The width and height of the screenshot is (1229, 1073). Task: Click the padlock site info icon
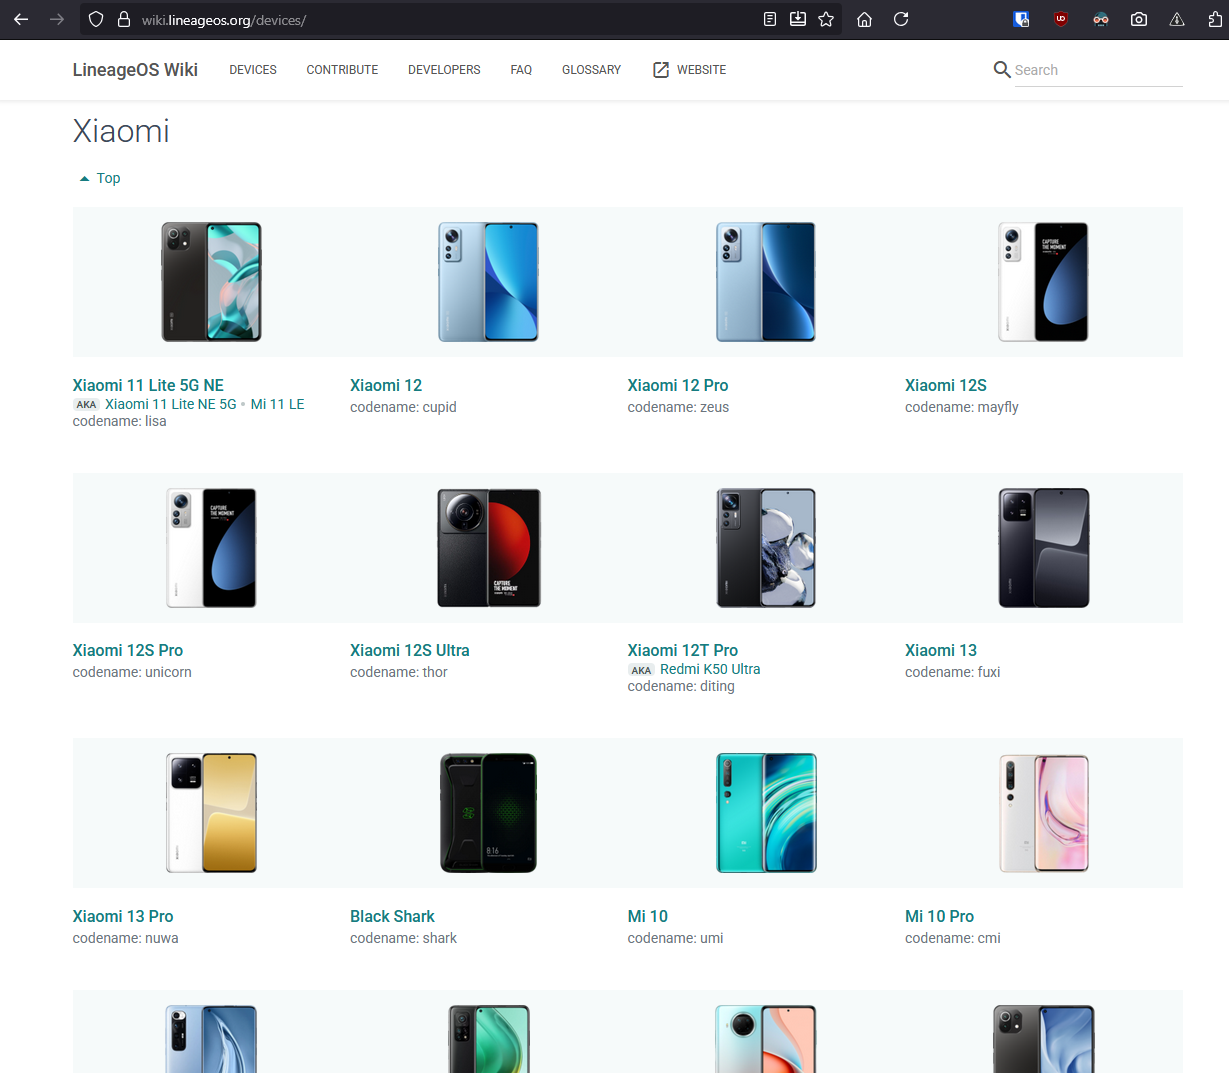[124, 19]
